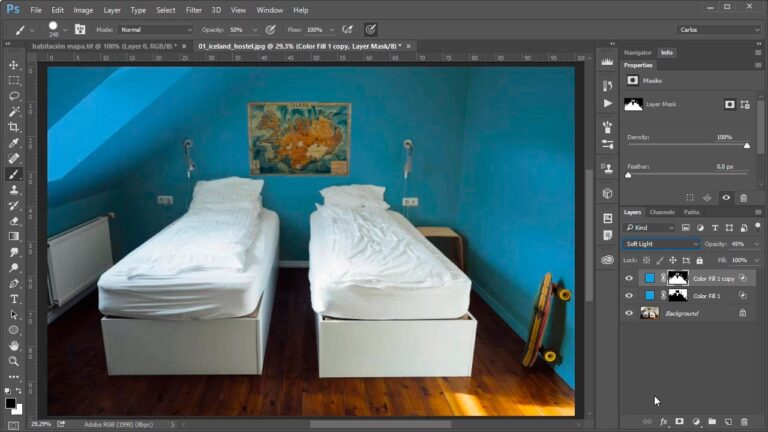The width and height of the screenshot is (768, 432).
Task: Open the File menu
Action: point(36,10)
